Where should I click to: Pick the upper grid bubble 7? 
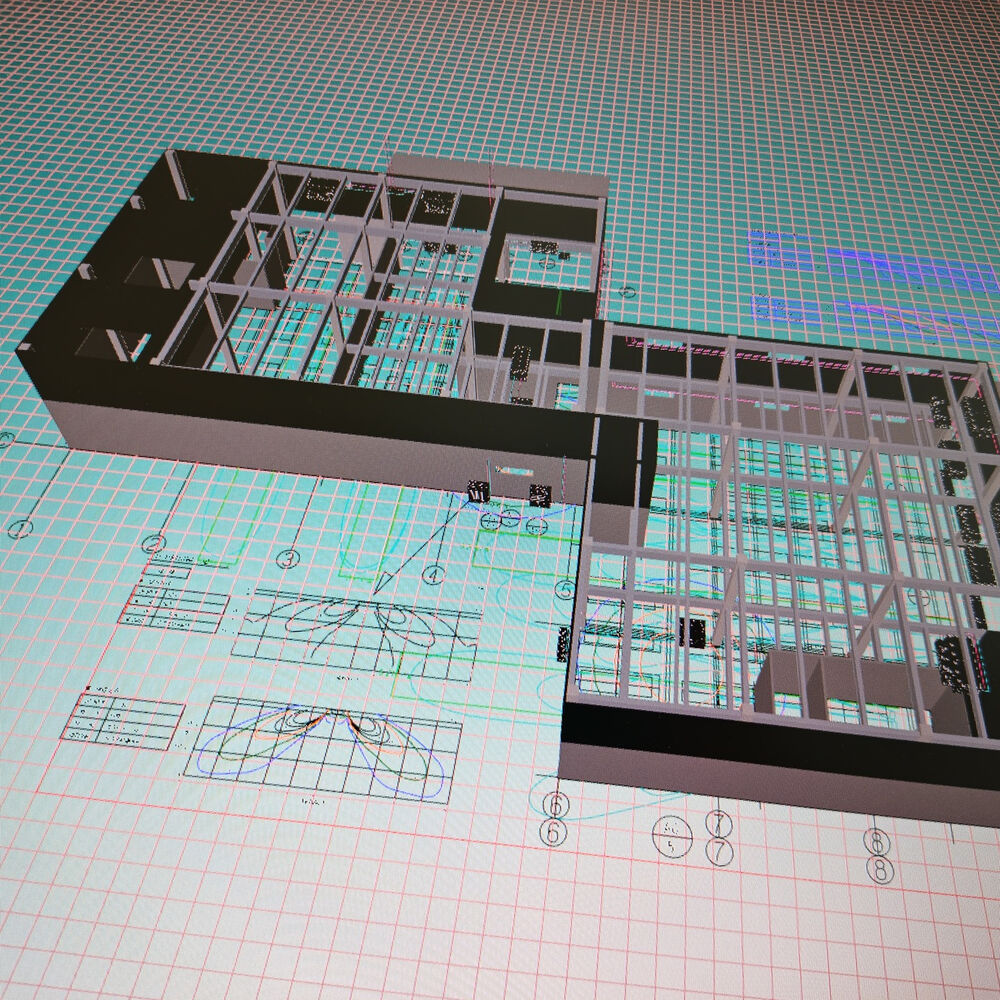pyautogui.click(x=719, y=823)
